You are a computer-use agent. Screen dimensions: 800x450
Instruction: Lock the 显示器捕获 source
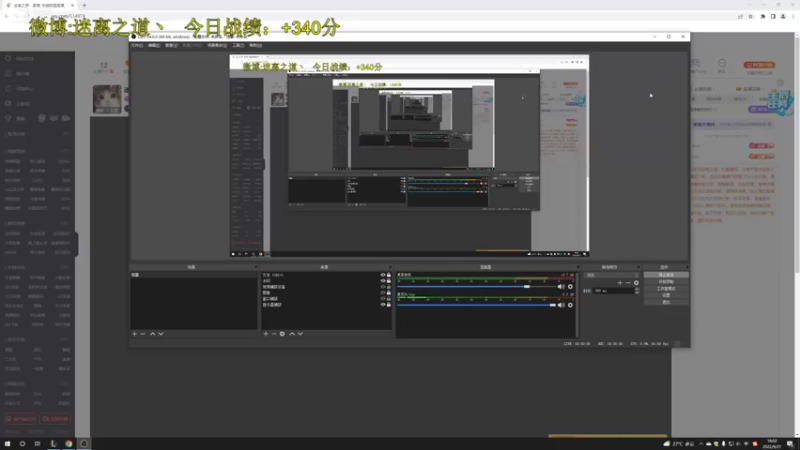point(389,305)
